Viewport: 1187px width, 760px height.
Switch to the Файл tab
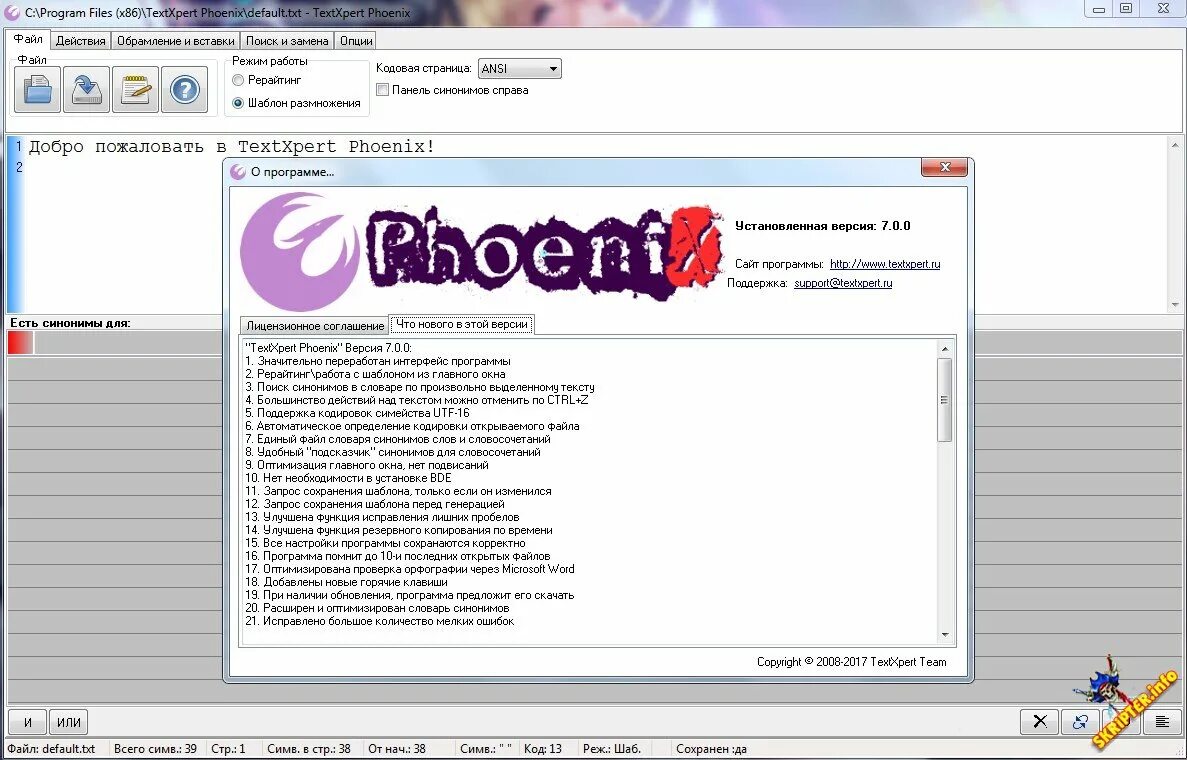[28, 39]
